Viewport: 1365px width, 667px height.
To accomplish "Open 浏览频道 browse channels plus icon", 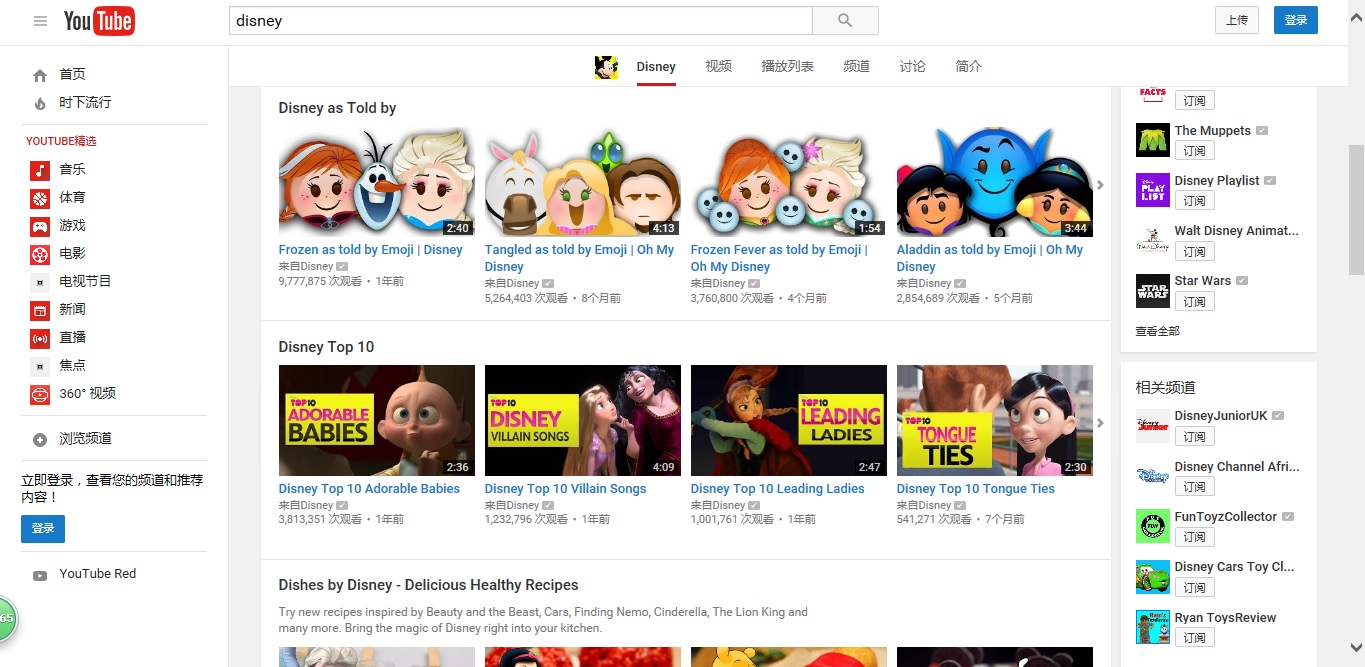I will click(x=40, y=439).
